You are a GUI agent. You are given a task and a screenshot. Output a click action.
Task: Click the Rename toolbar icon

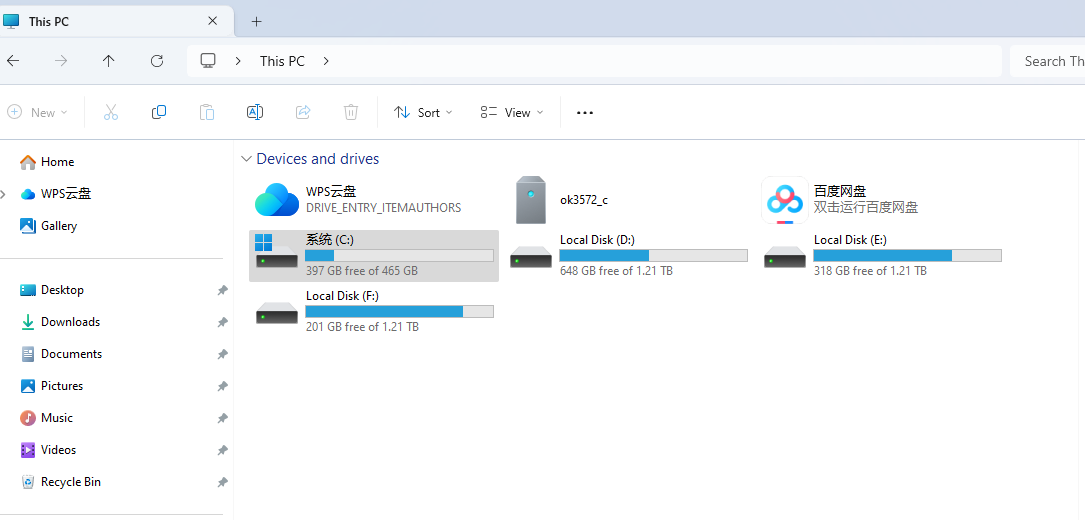(255, 112)
